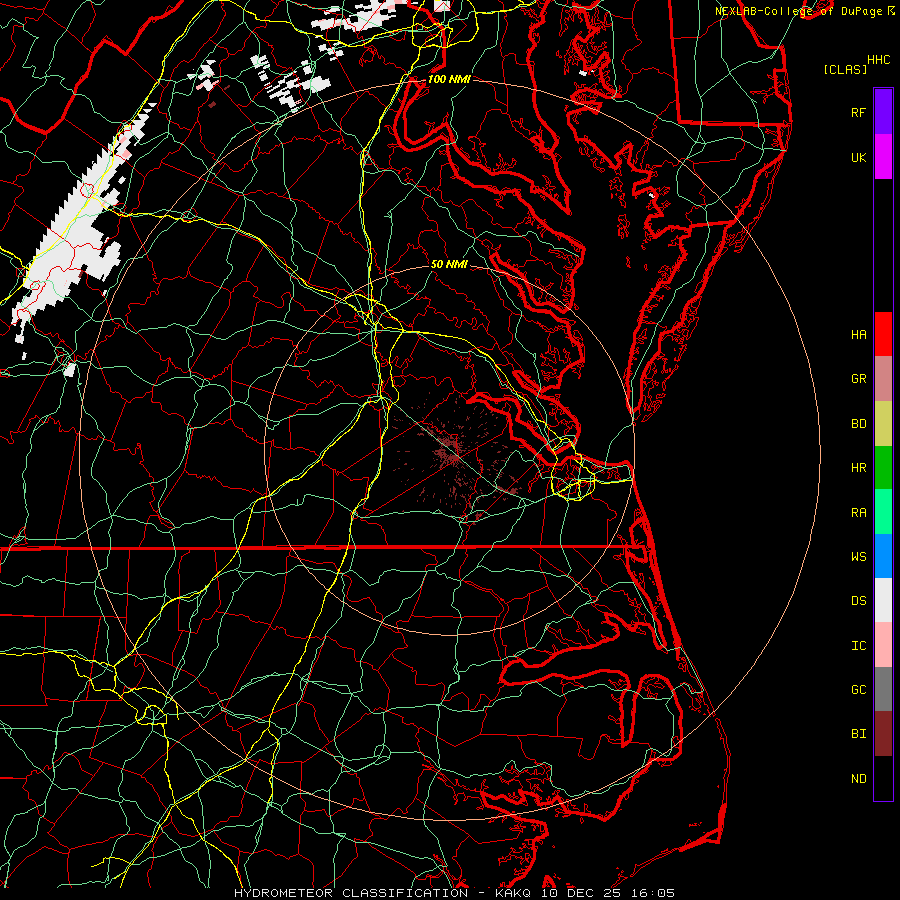
Task: Click the BD legend label
Action: coord(859,424)
